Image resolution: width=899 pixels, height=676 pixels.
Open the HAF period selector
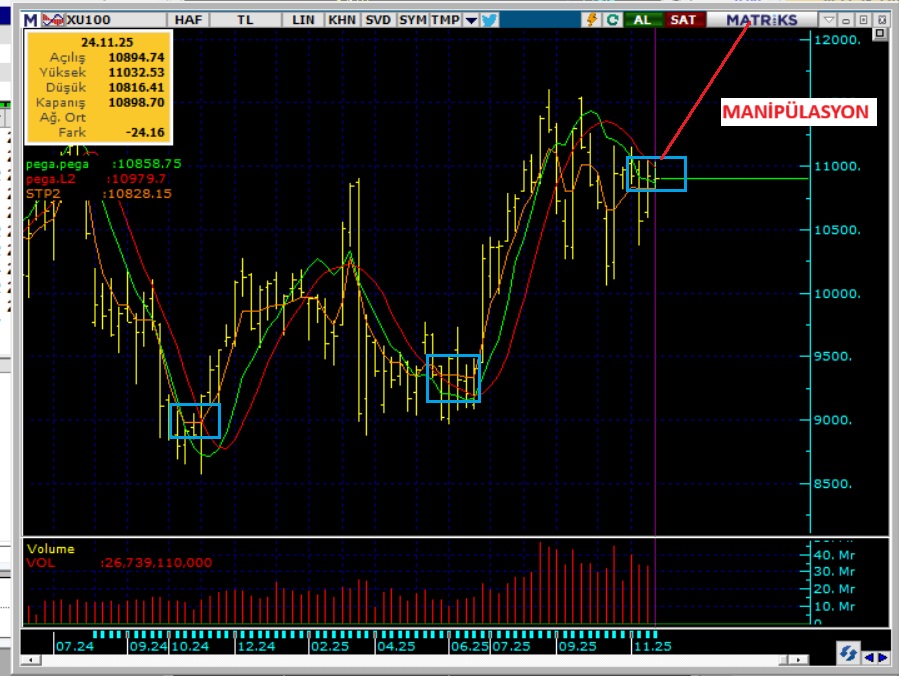[187, 20]
